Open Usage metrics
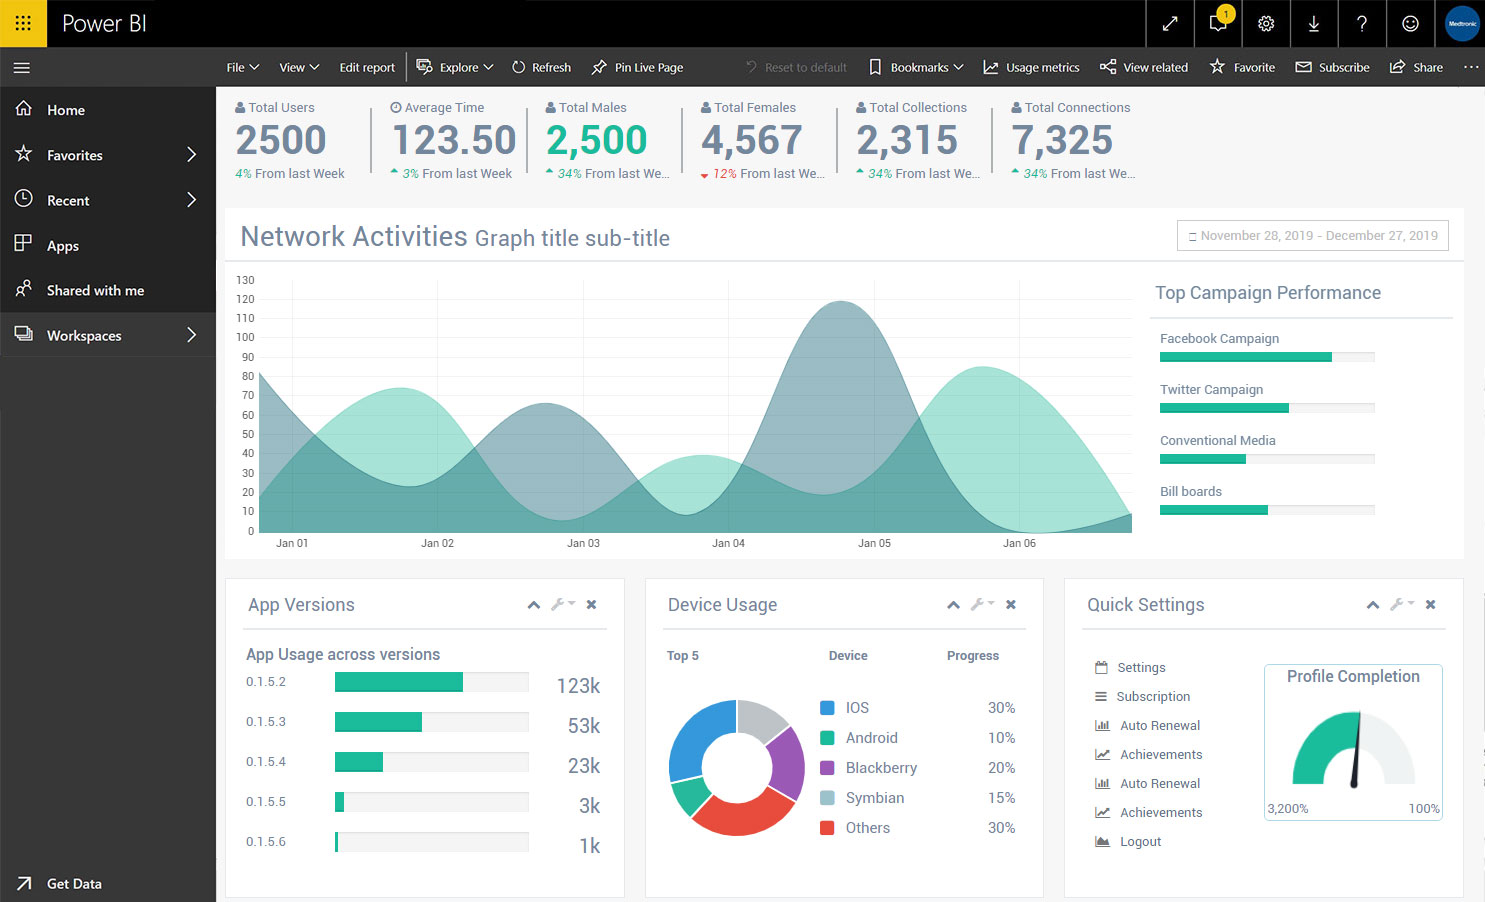Image resolution: width=1485 pixels, height=902 pixels. [1031, 67]
